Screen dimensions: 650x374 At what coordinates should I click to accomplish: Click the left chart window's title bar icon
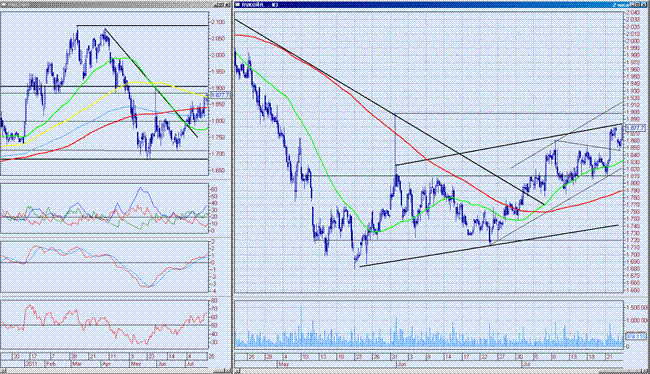pos(3,5)
